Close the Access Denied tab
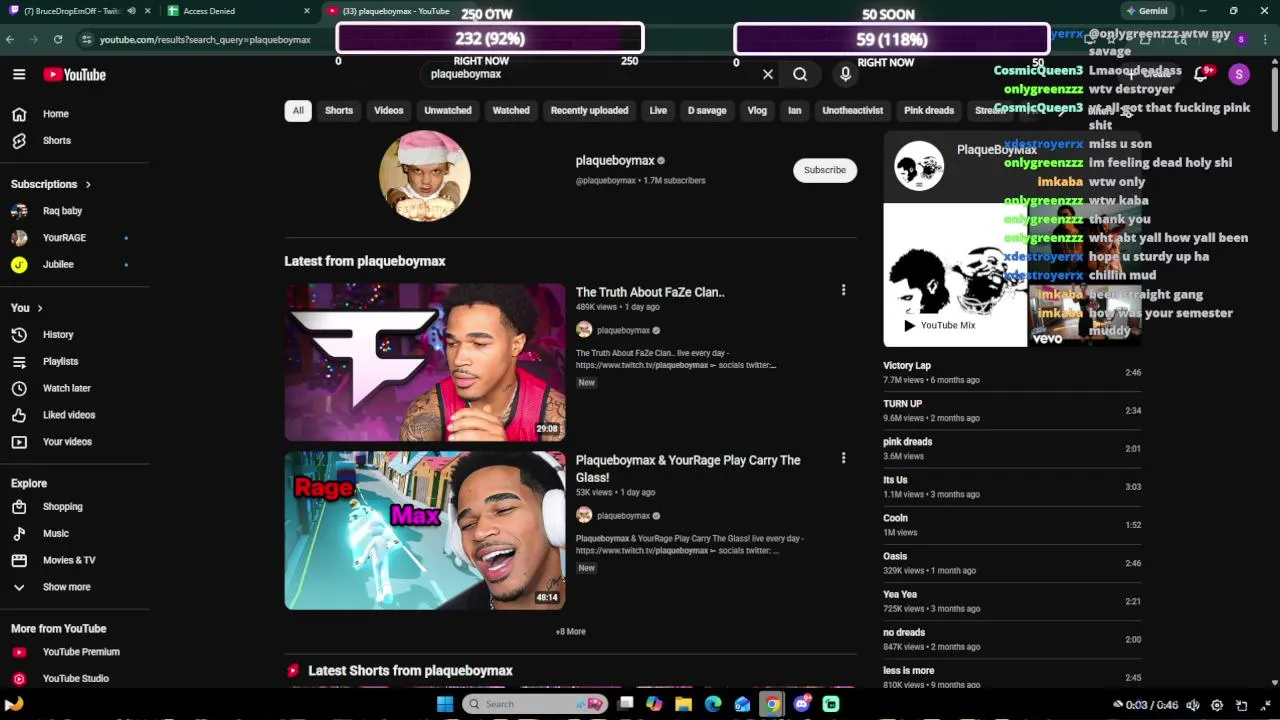The height and width of the screenshot is (720, 1280). pos(307,11)
